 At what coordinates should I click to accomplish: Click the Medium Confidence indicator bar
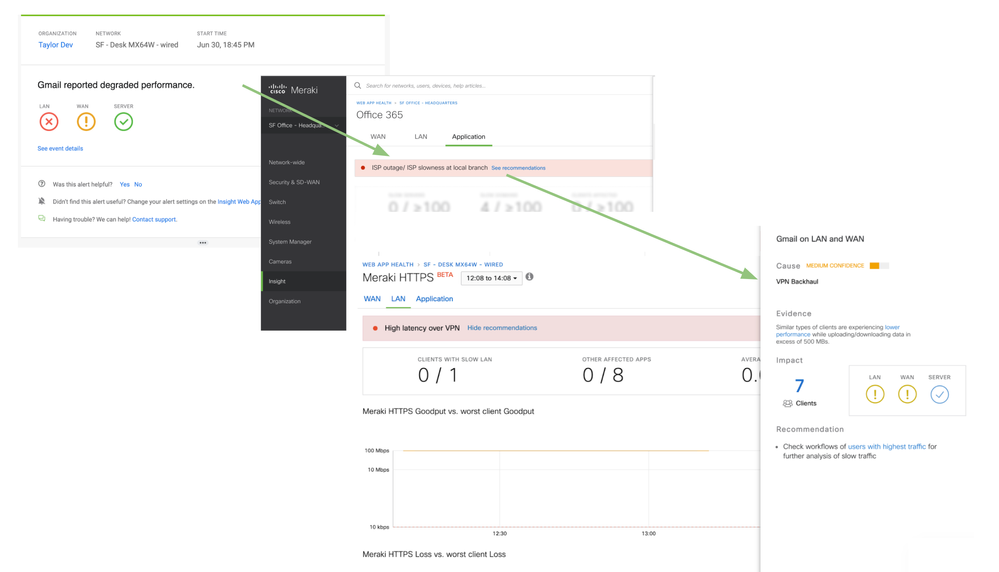pos(878,266)
